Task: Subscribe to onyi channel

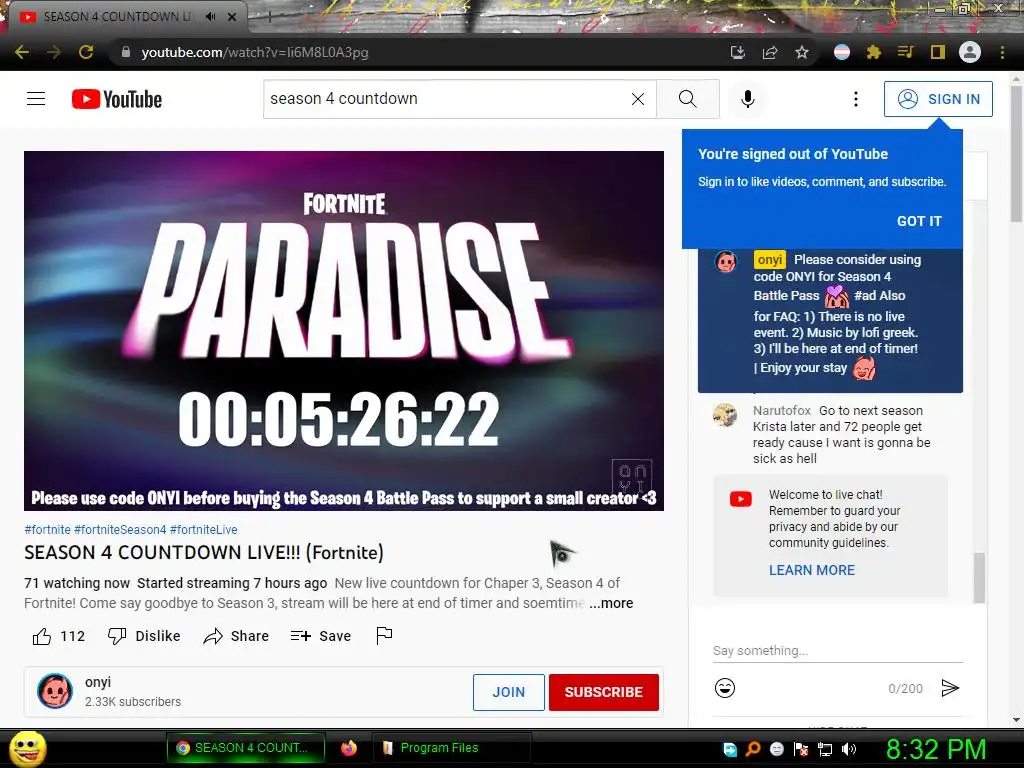Action: (603, 692)
